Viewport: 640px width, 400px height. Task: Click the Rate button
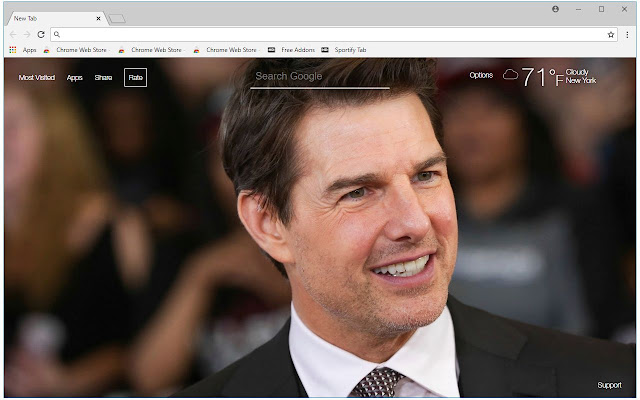pyautogui.click(x=136, y=78)
